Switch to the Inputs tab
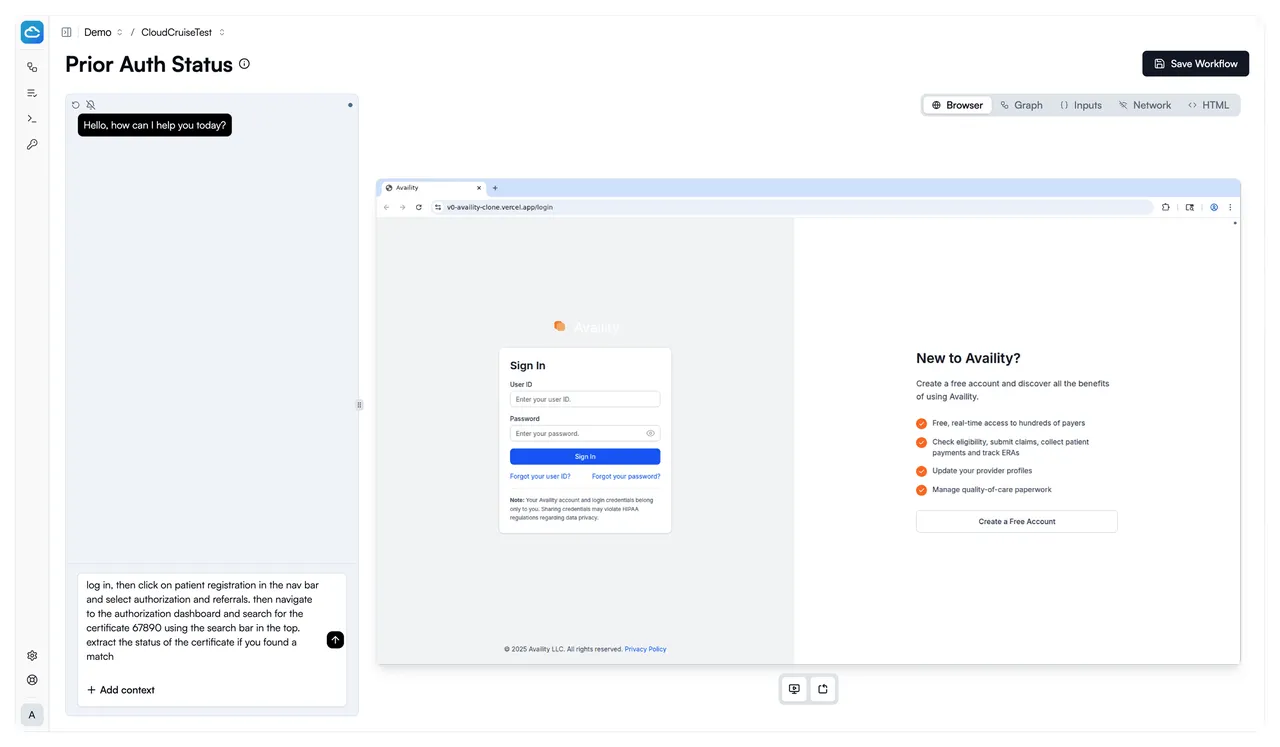1280x747 pixels. 1080,105
